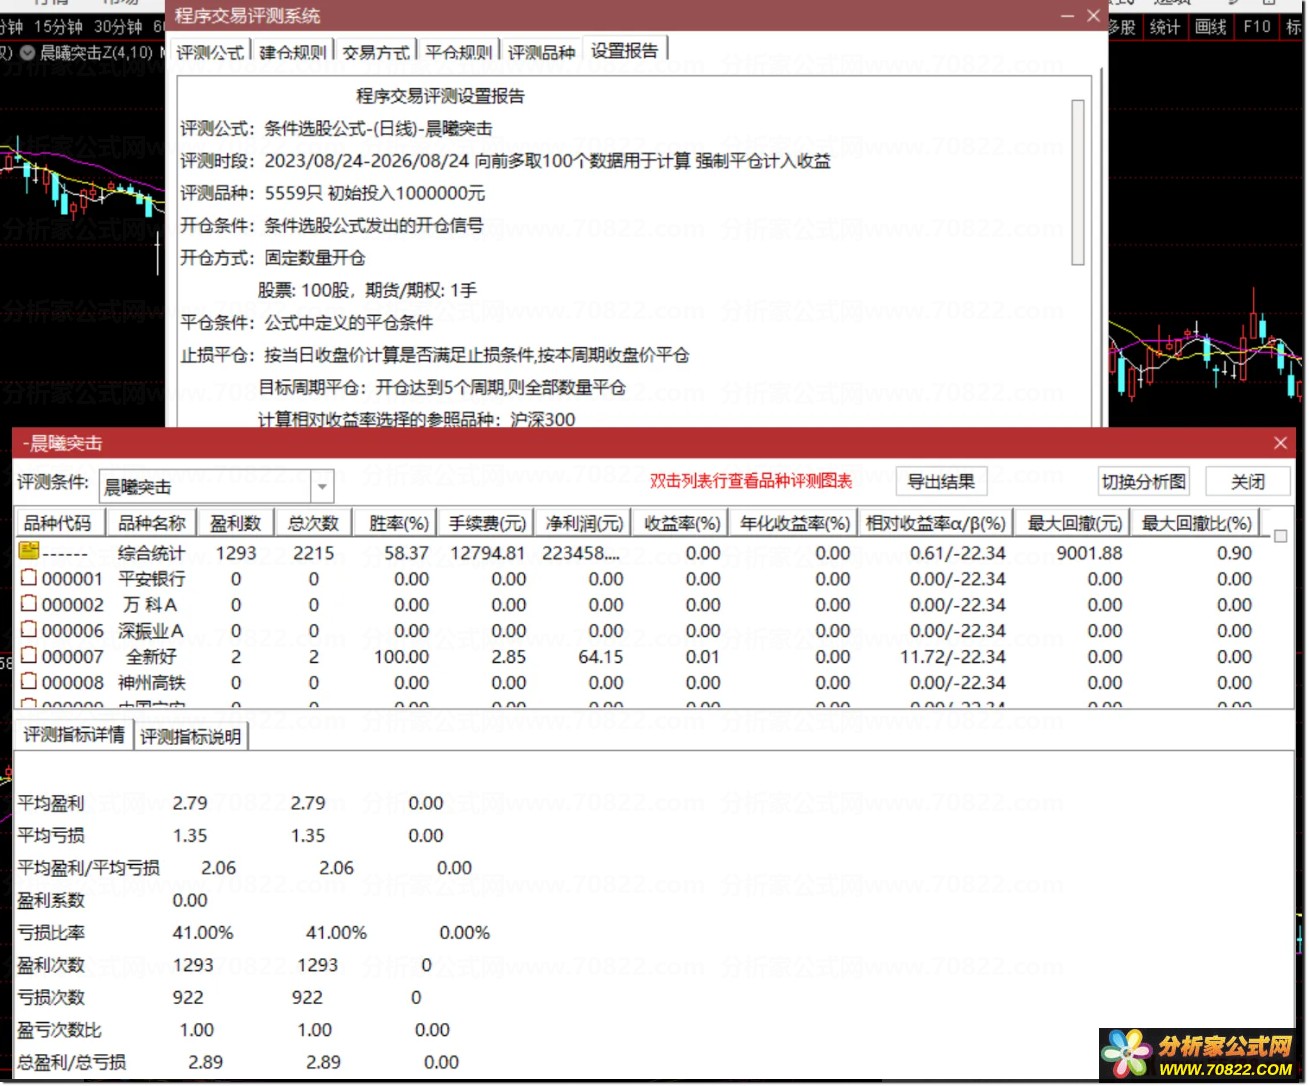Click the 9001.88 max drawdown value
The image size is (1309, 1086).
pos(1089,553)
